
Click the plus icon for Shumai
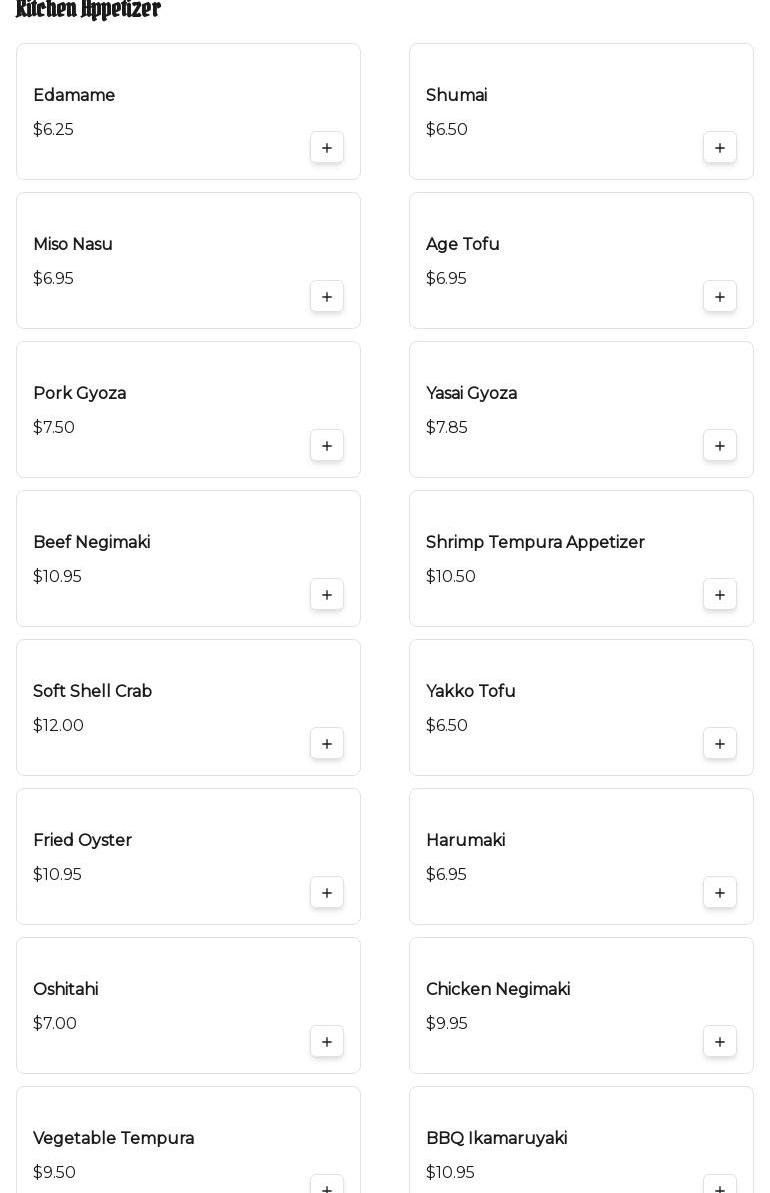pos(720,148)
